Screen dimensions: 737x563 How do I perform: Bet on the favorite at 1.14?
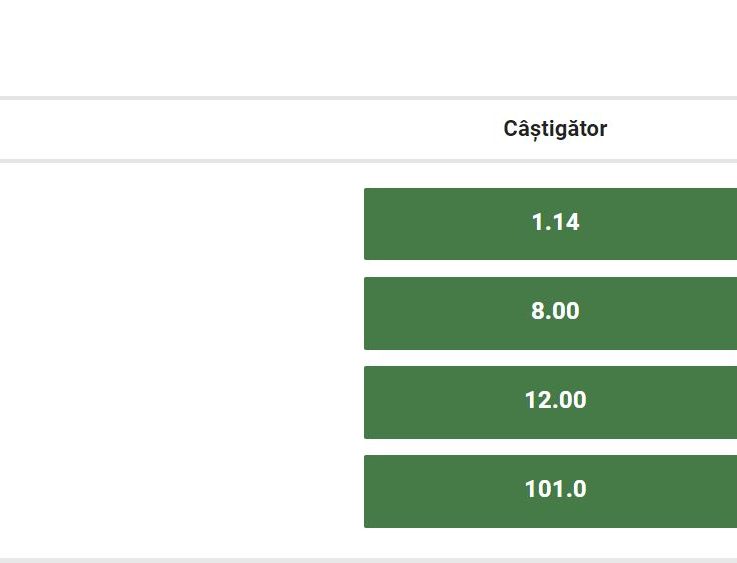click(550, 224)
